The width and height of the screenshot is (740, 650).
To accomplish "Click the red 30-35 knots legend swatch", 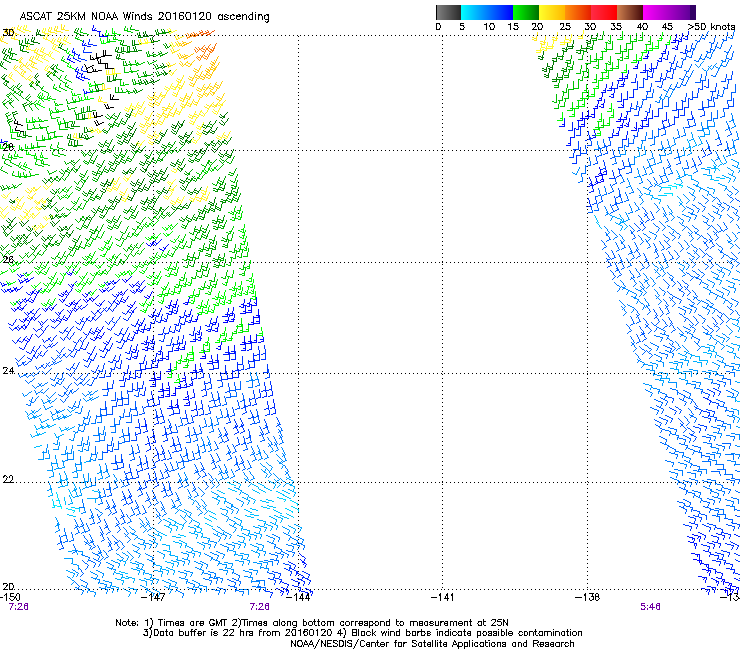I will (x=604, y=12).
